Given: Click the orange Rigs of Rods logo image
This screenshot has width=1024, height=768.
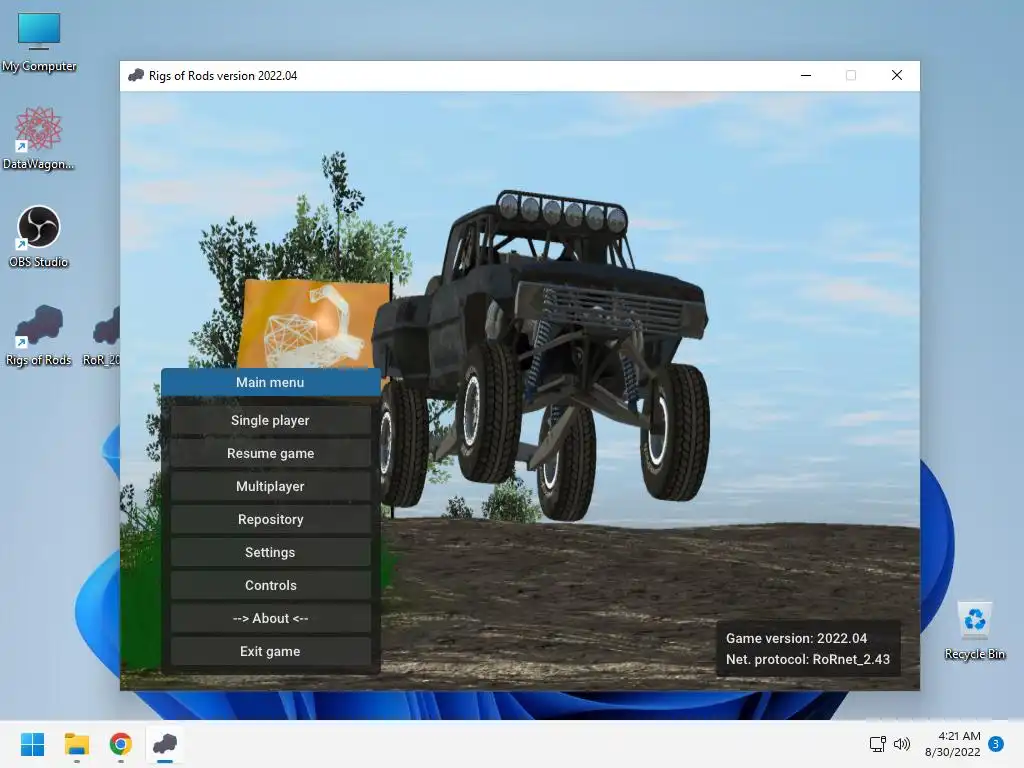Looking at the screenshot, I should [x=312, y=324].
